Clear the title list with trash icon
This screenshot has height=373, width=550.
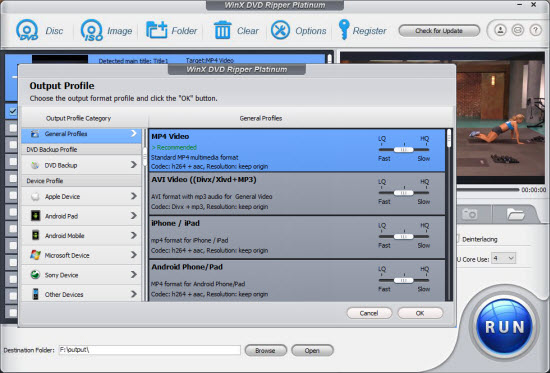(222, 30)
